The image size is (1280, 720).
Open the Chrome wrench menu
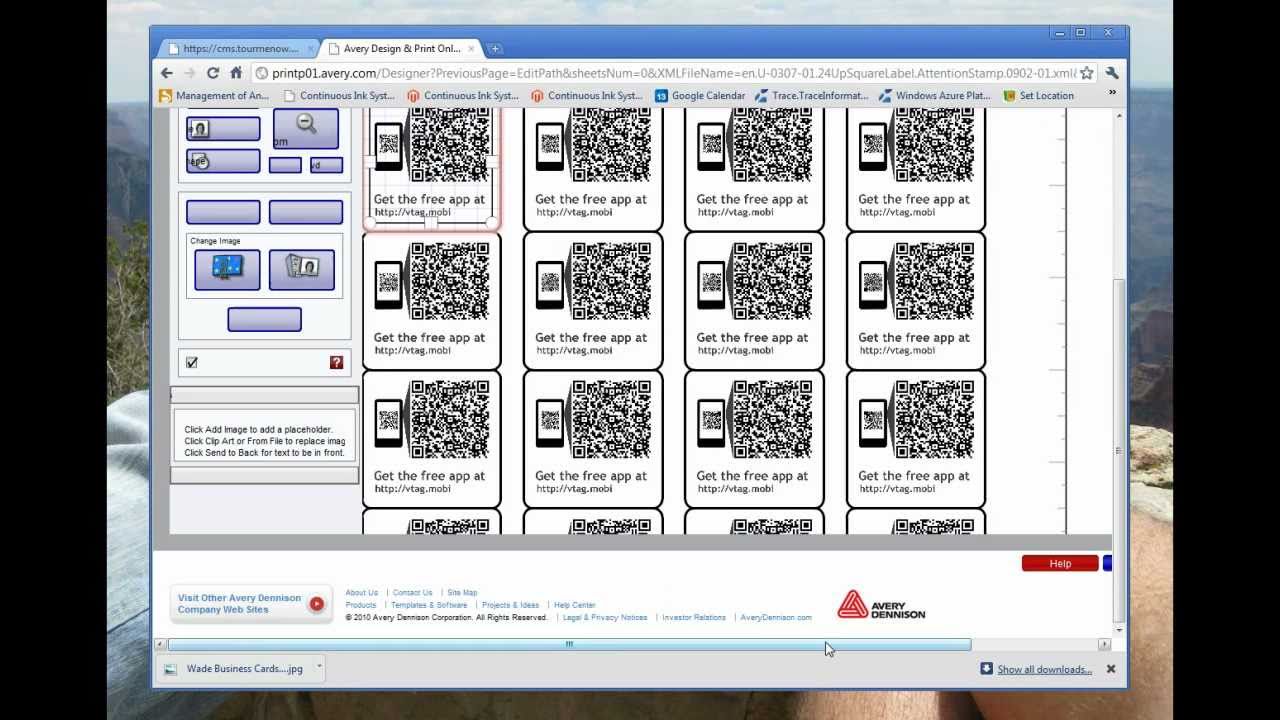(x=1112, y=73)
